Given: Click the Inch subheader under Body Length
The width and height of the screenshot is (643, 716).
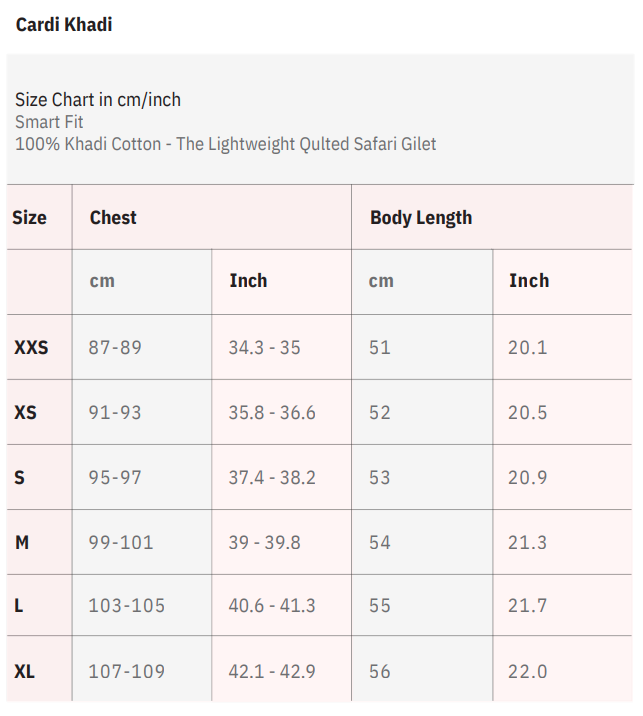Looking at the screenshot, I should (x=529, y=281).
